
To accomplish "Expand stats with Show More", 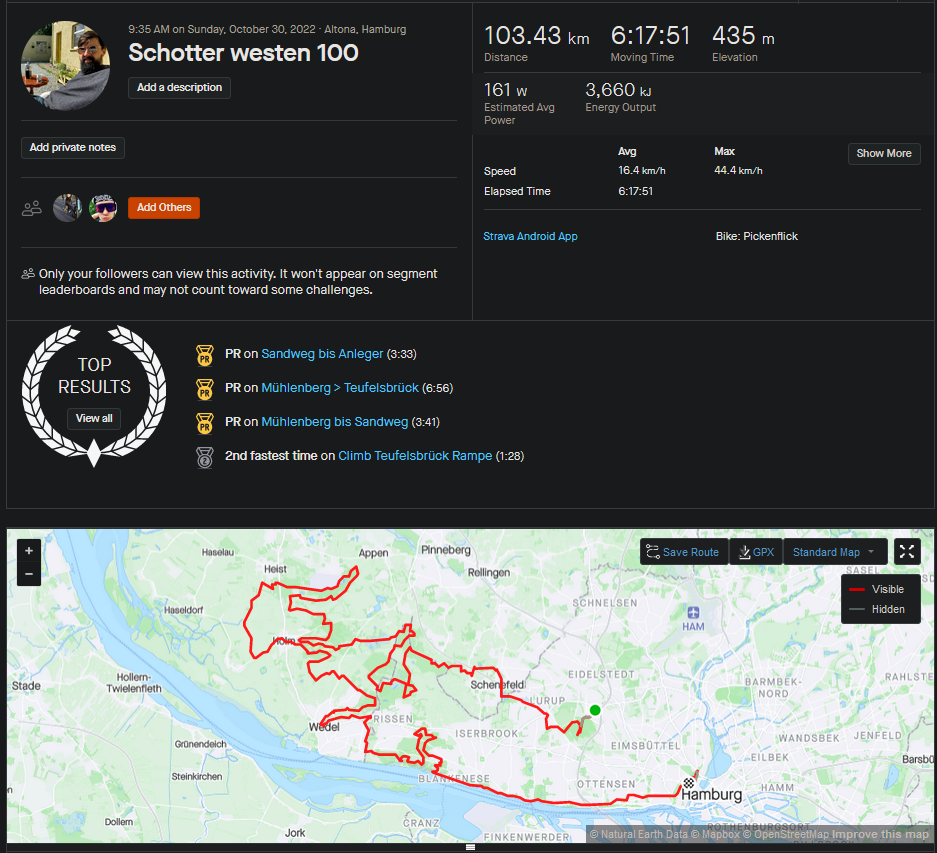I will [884, 153].
